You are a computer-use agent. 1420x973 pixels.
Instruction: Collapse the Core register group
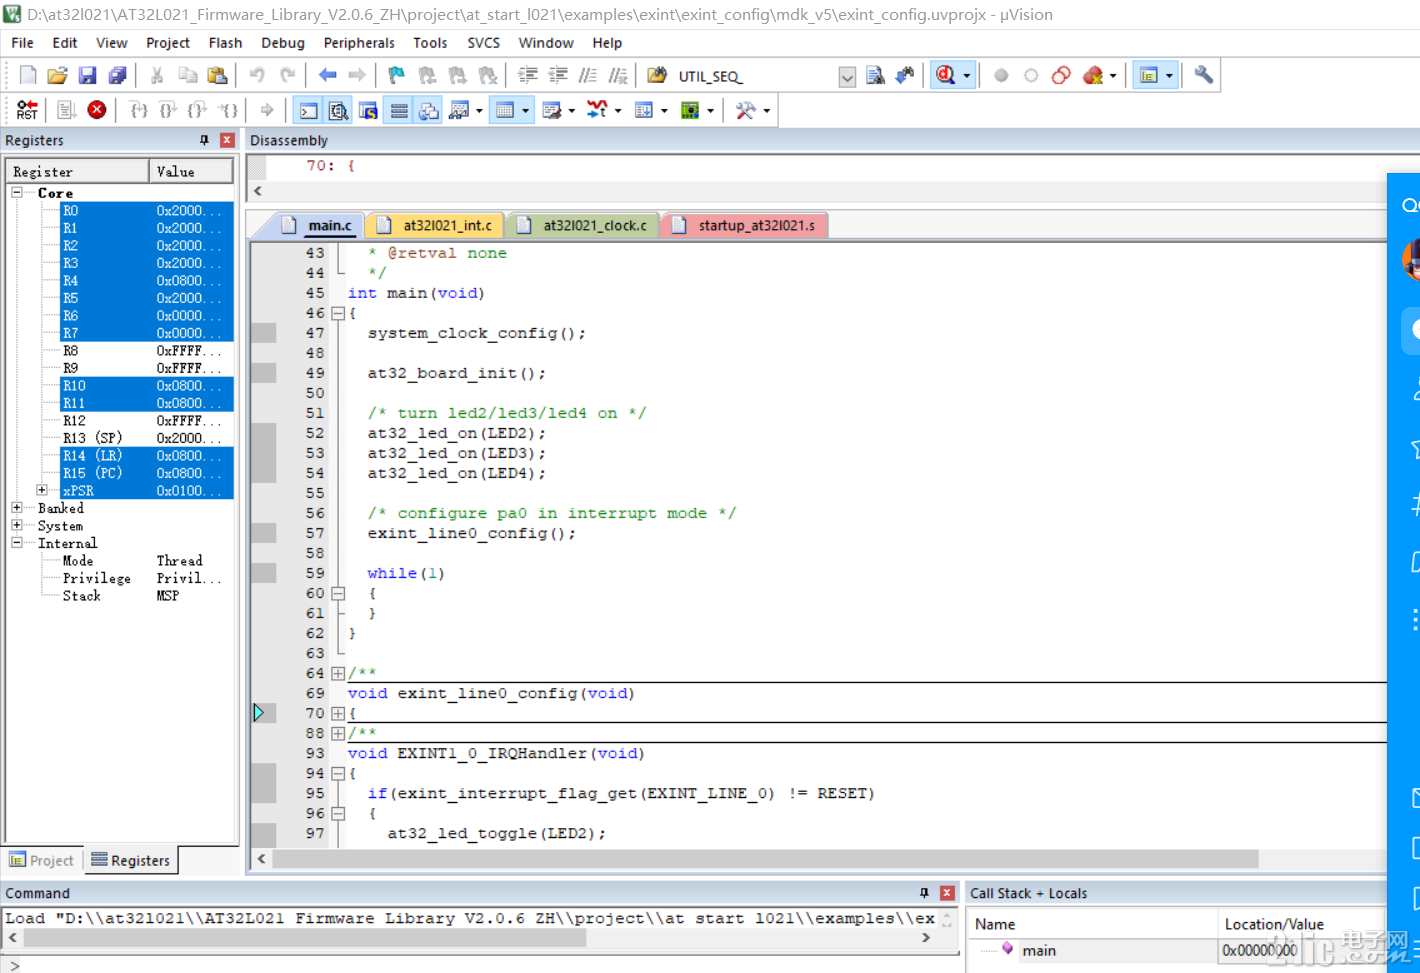17,192
